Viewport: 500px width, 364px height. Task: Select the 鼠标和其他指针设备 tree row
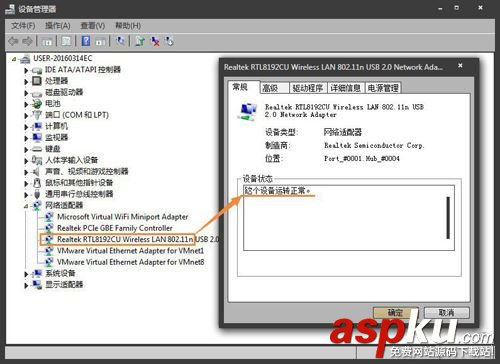(x=79, y=183)
